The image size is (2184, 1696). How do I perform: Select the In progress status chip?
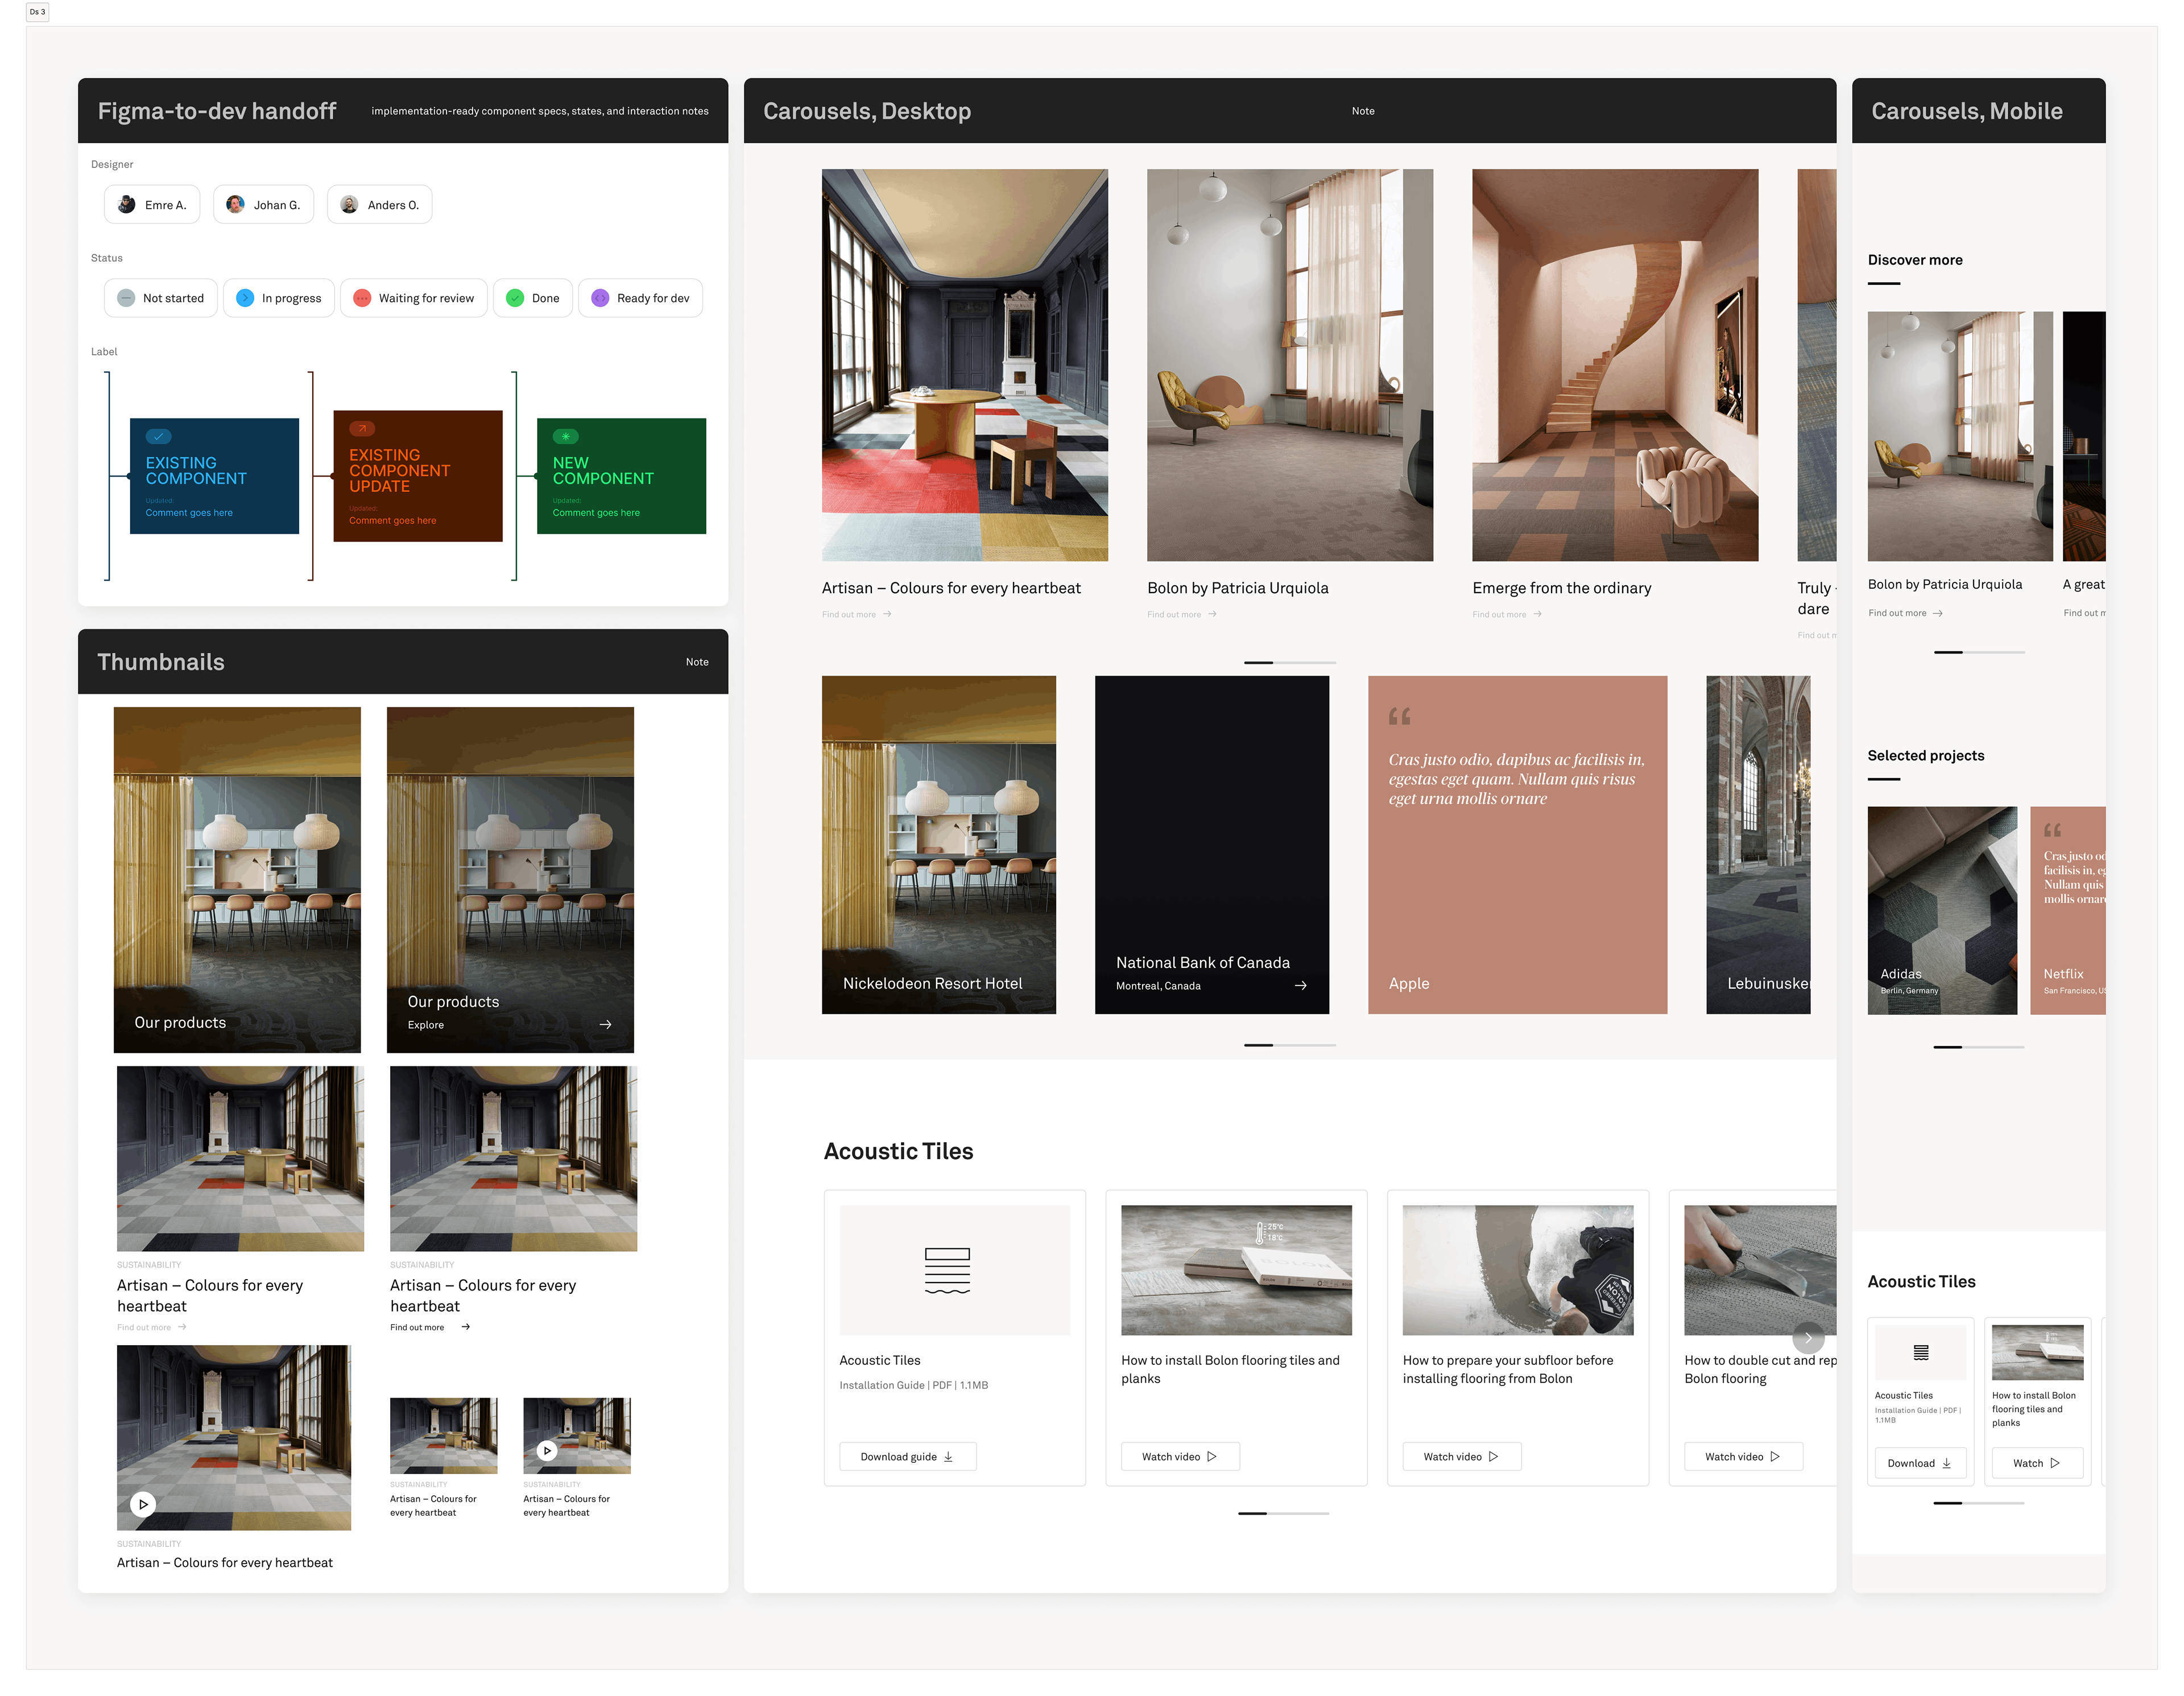pyautogui.click(x=279, y=298)
